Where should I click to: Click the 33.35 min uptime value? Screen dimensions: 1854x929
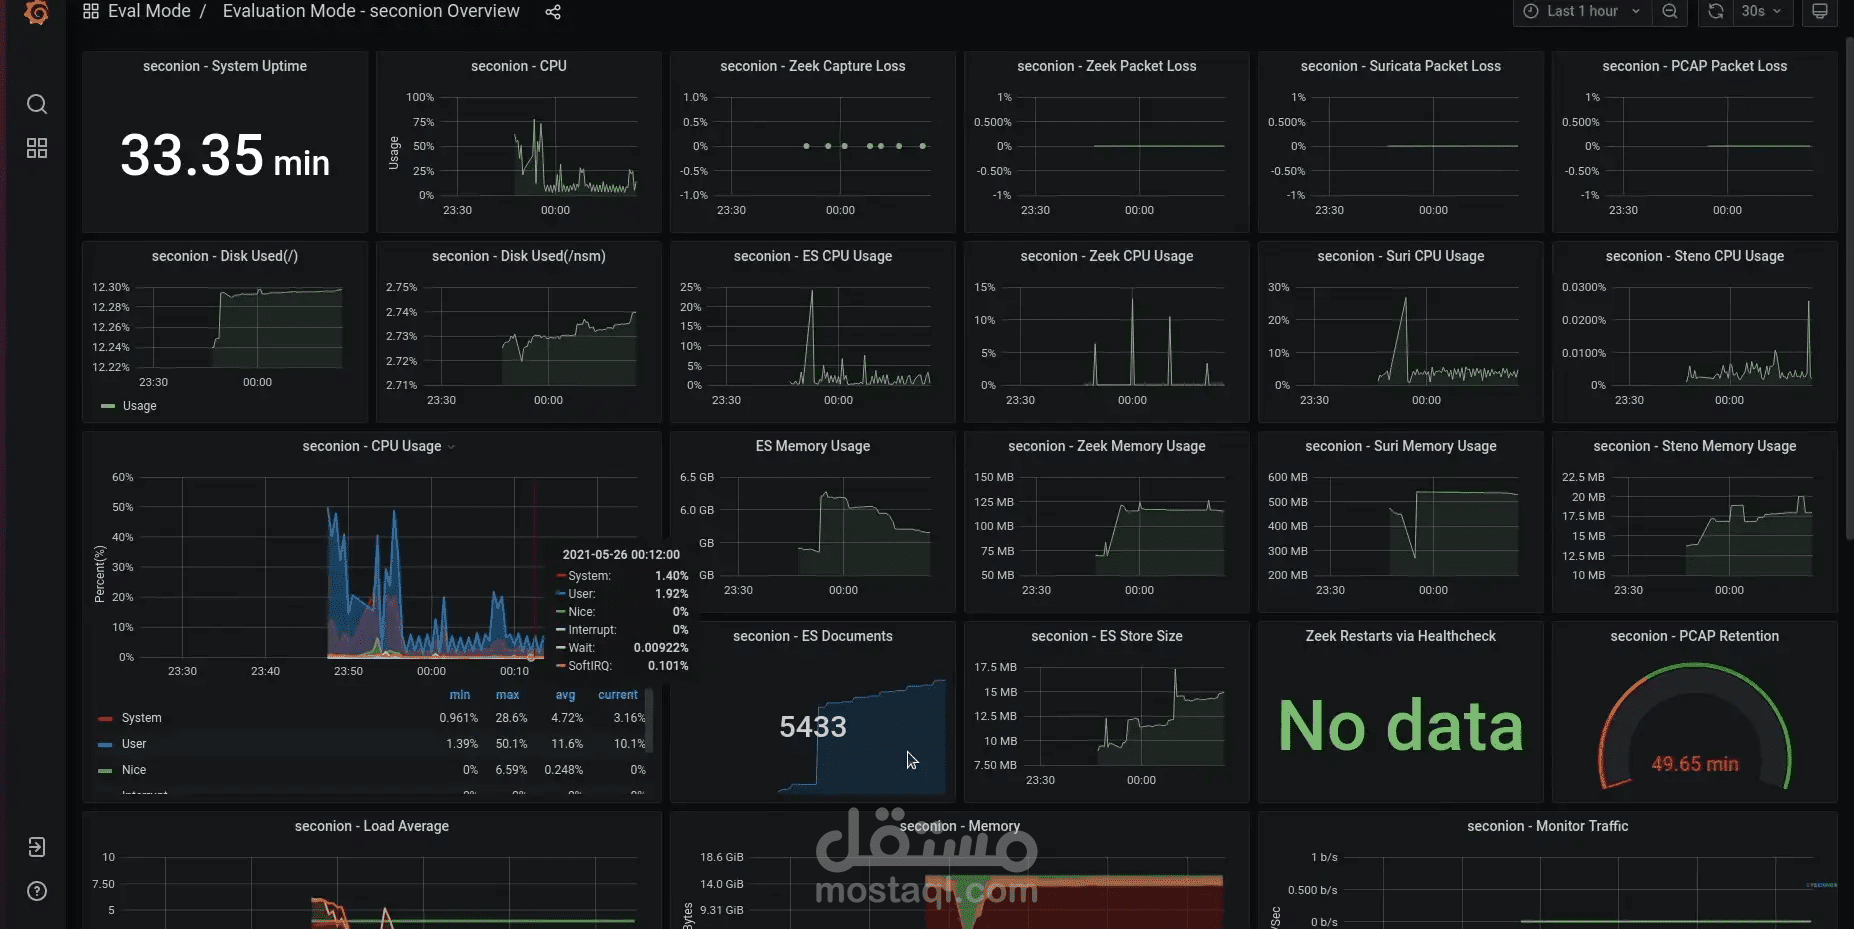point(225,156)
